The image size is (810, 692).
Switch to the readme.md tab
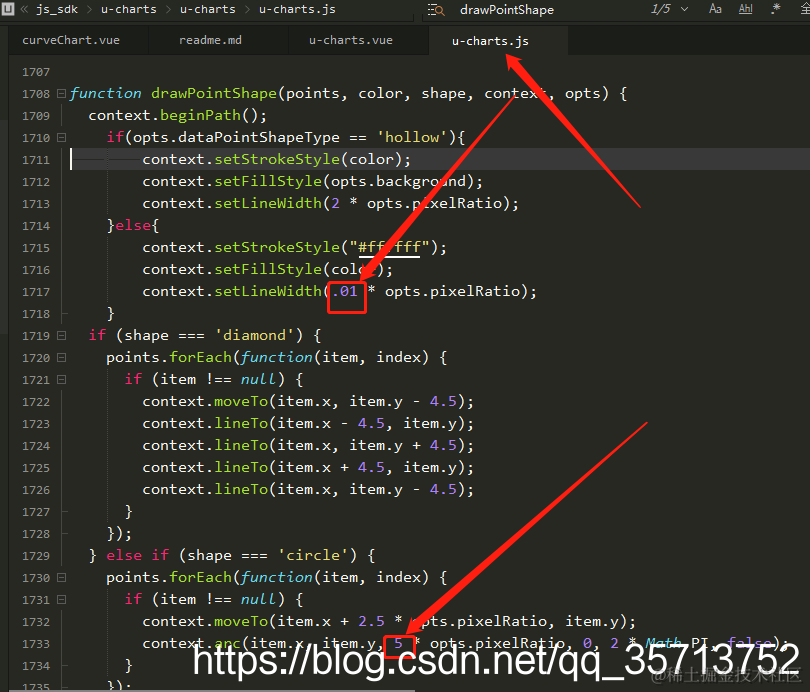[219, 40]
